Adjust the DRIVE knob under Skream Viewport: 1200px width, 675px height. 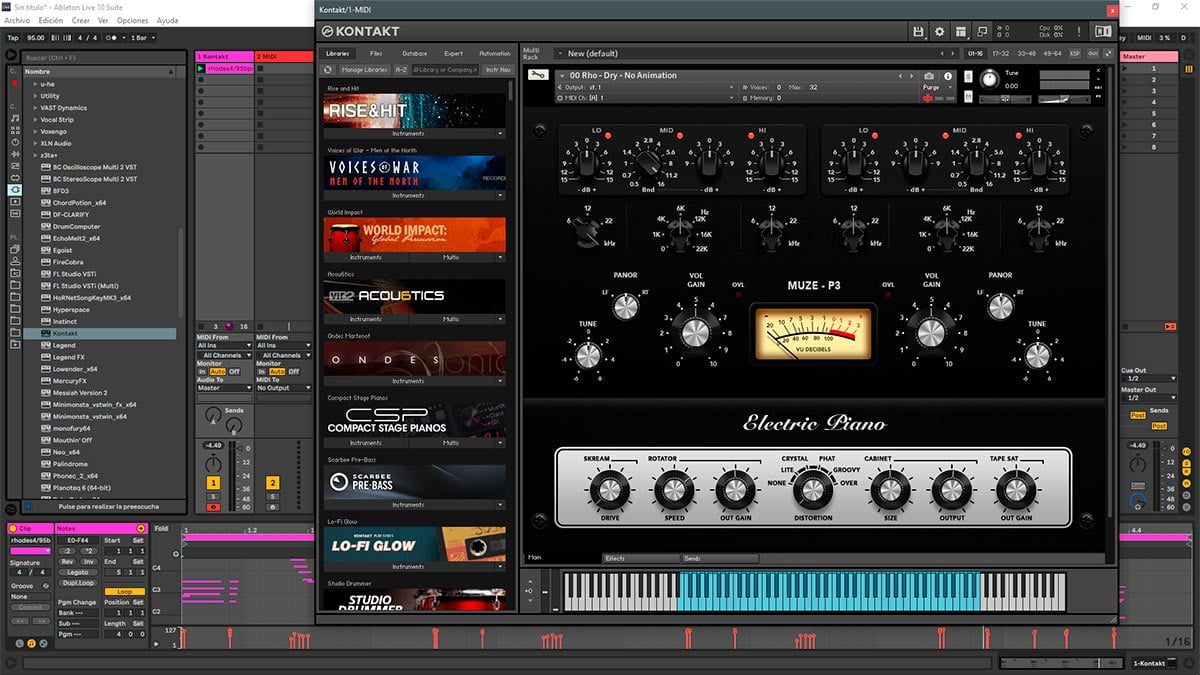point(608,490)
